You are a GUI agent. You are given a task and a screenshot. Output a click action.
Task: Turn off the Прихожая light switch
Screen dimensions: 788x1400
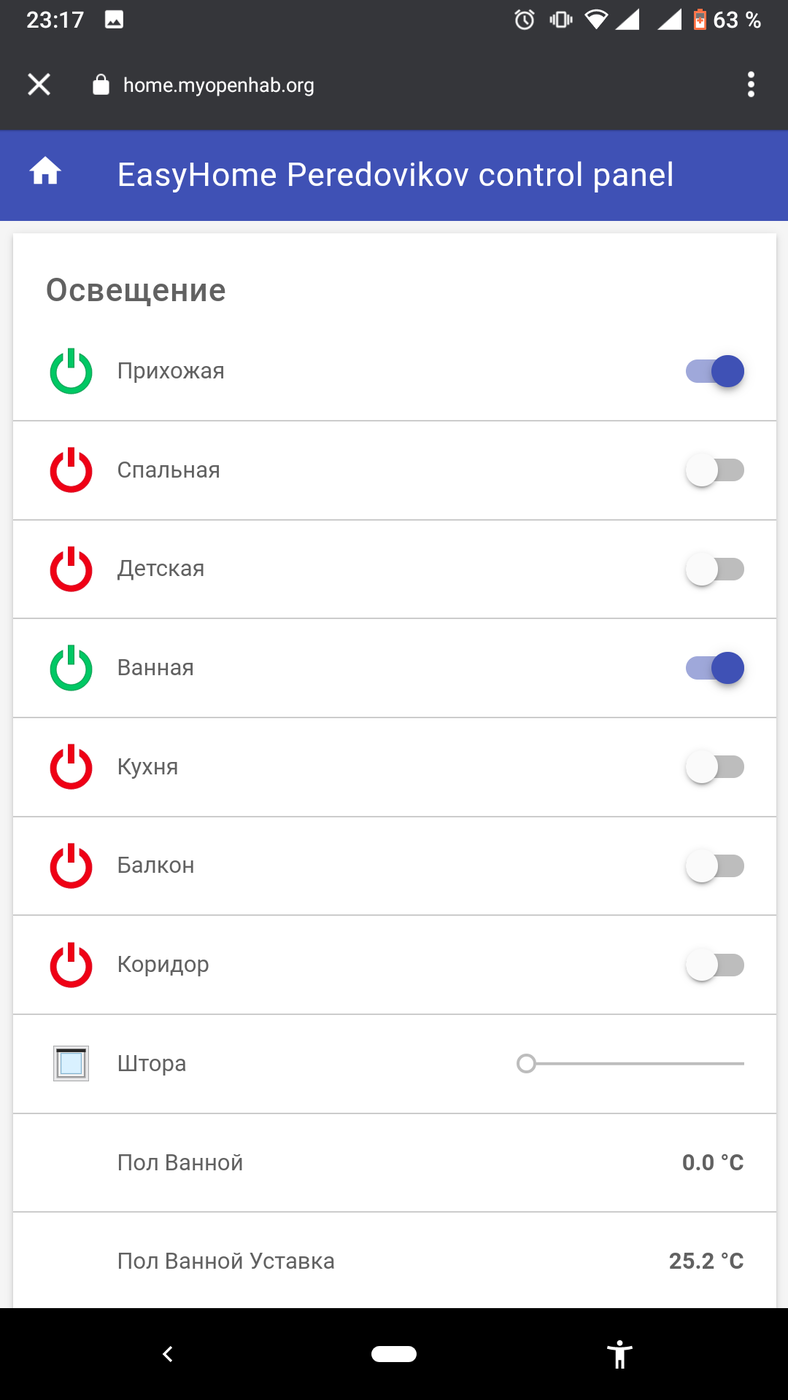pyautogui.click(x=715, y=371)
